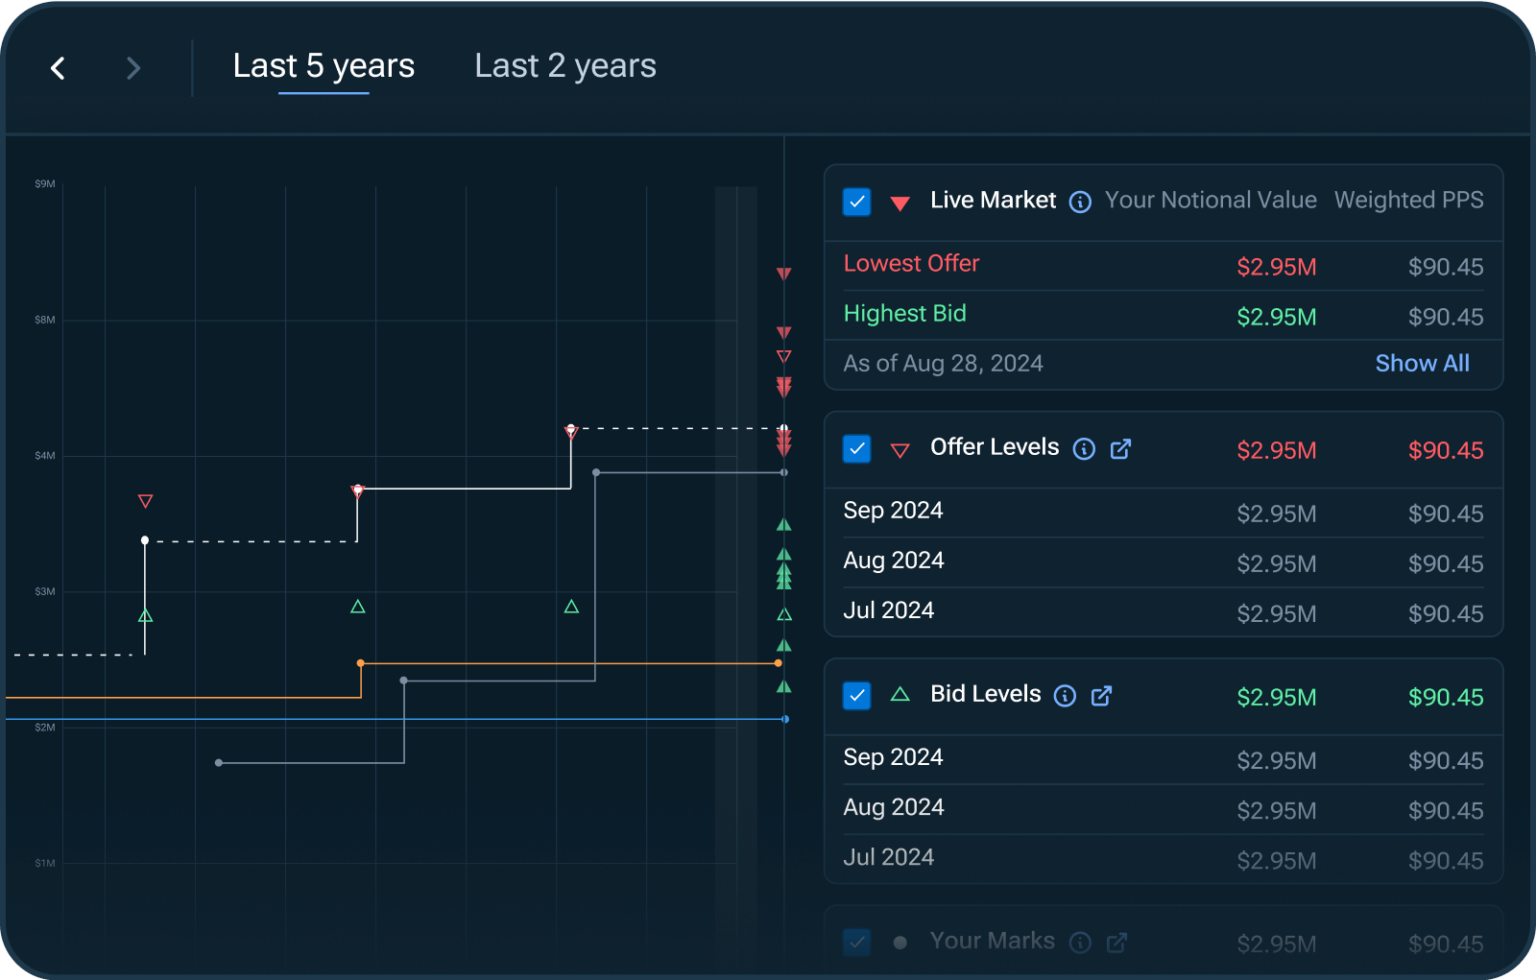Viewport: 1536px width, 980px height.
Task: Click the Bid Levels info icon
Action: (x=1065, y=696)
